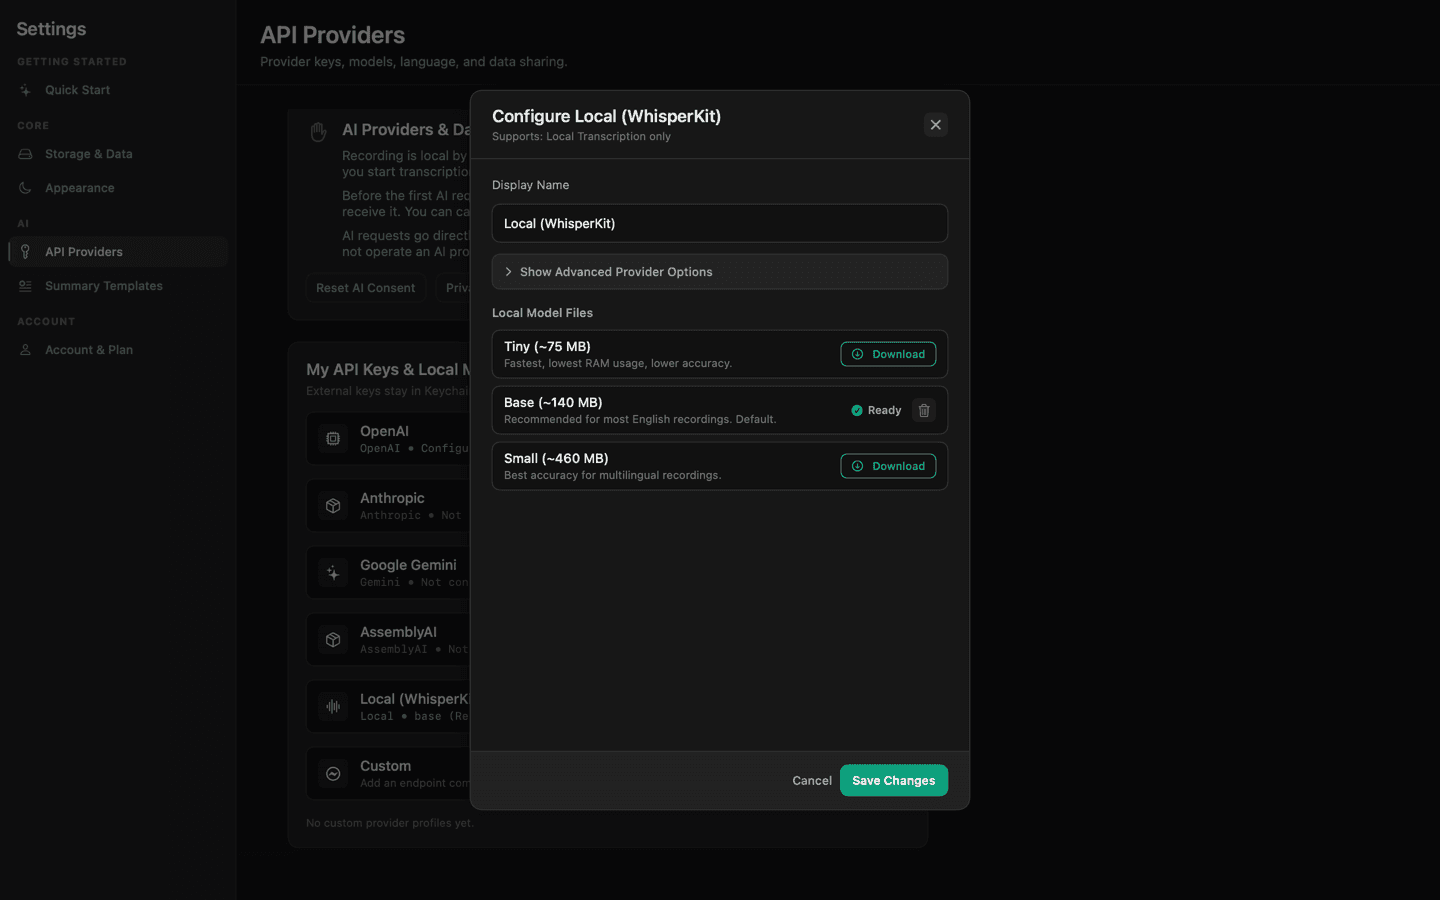This screenshot has height=900, width=1440.
Task: Open Account & Plan settings
Action: [118, 350]
